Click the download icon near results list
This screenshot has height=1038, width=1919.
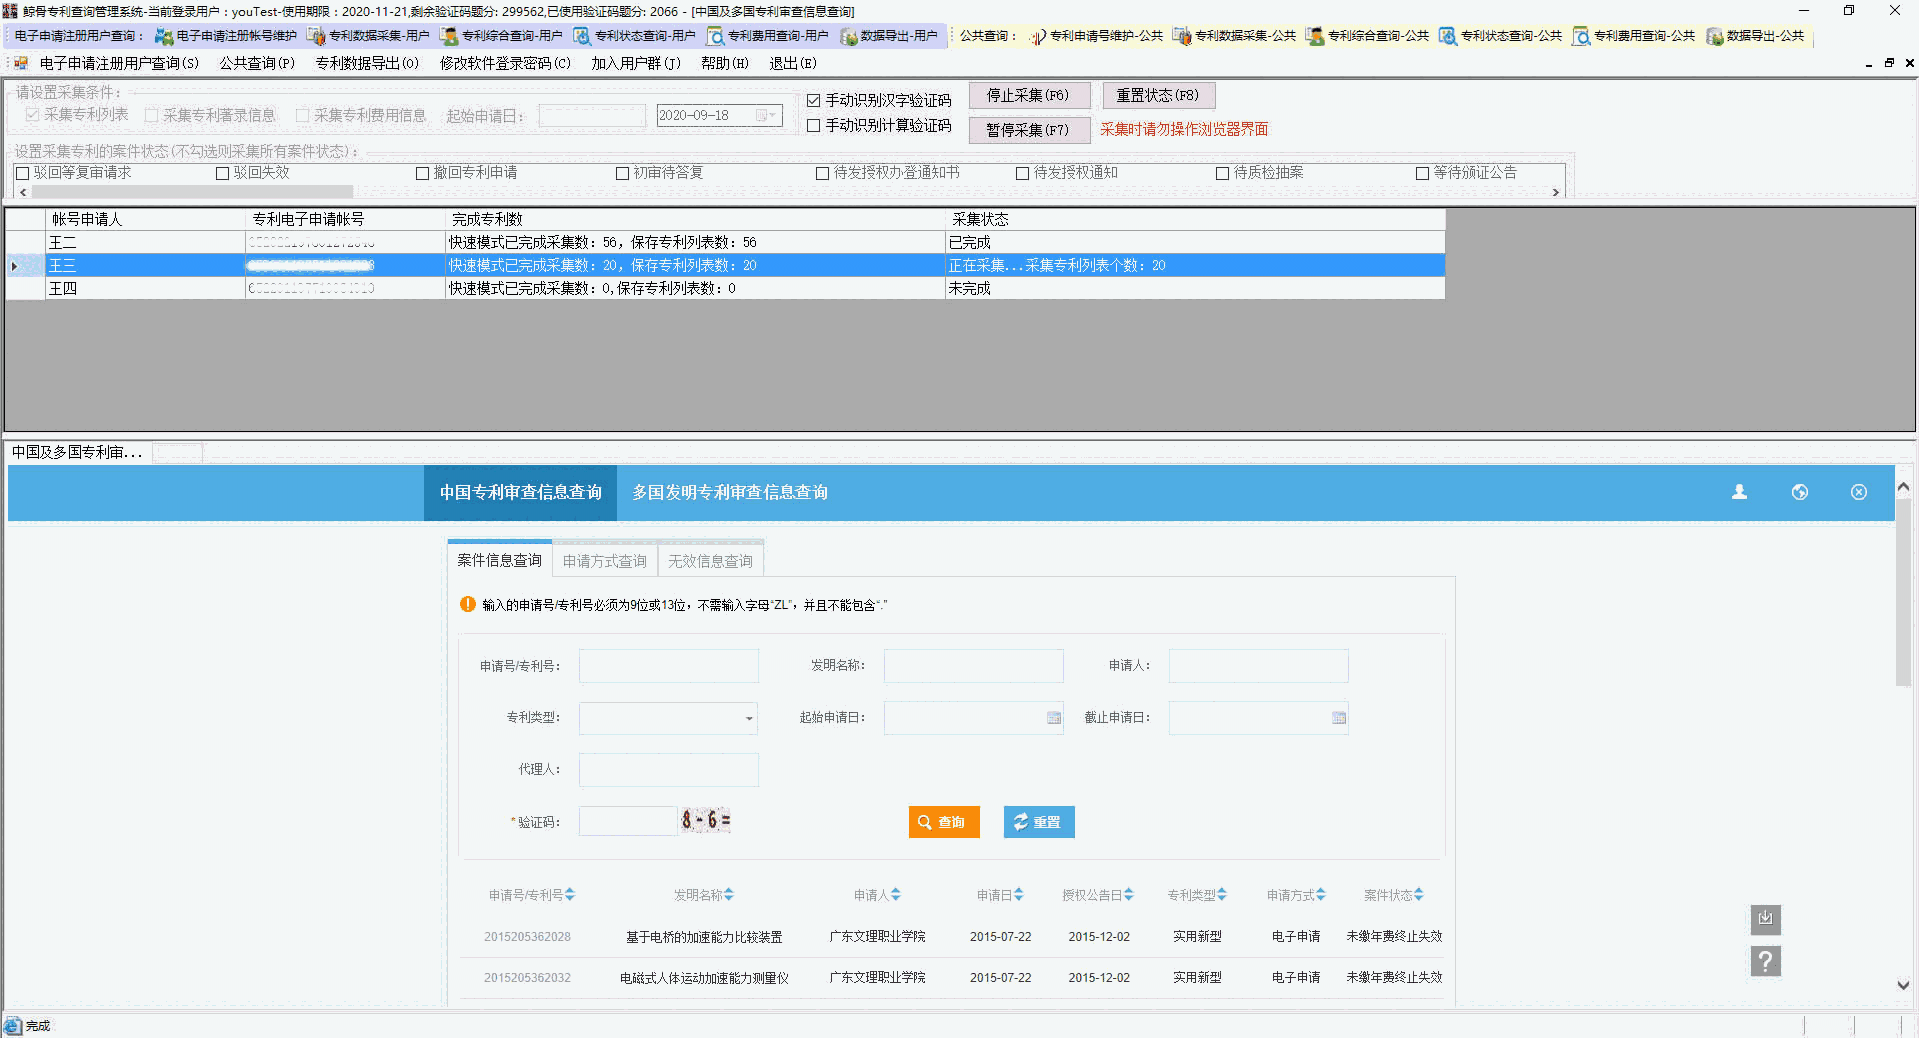1765,919
